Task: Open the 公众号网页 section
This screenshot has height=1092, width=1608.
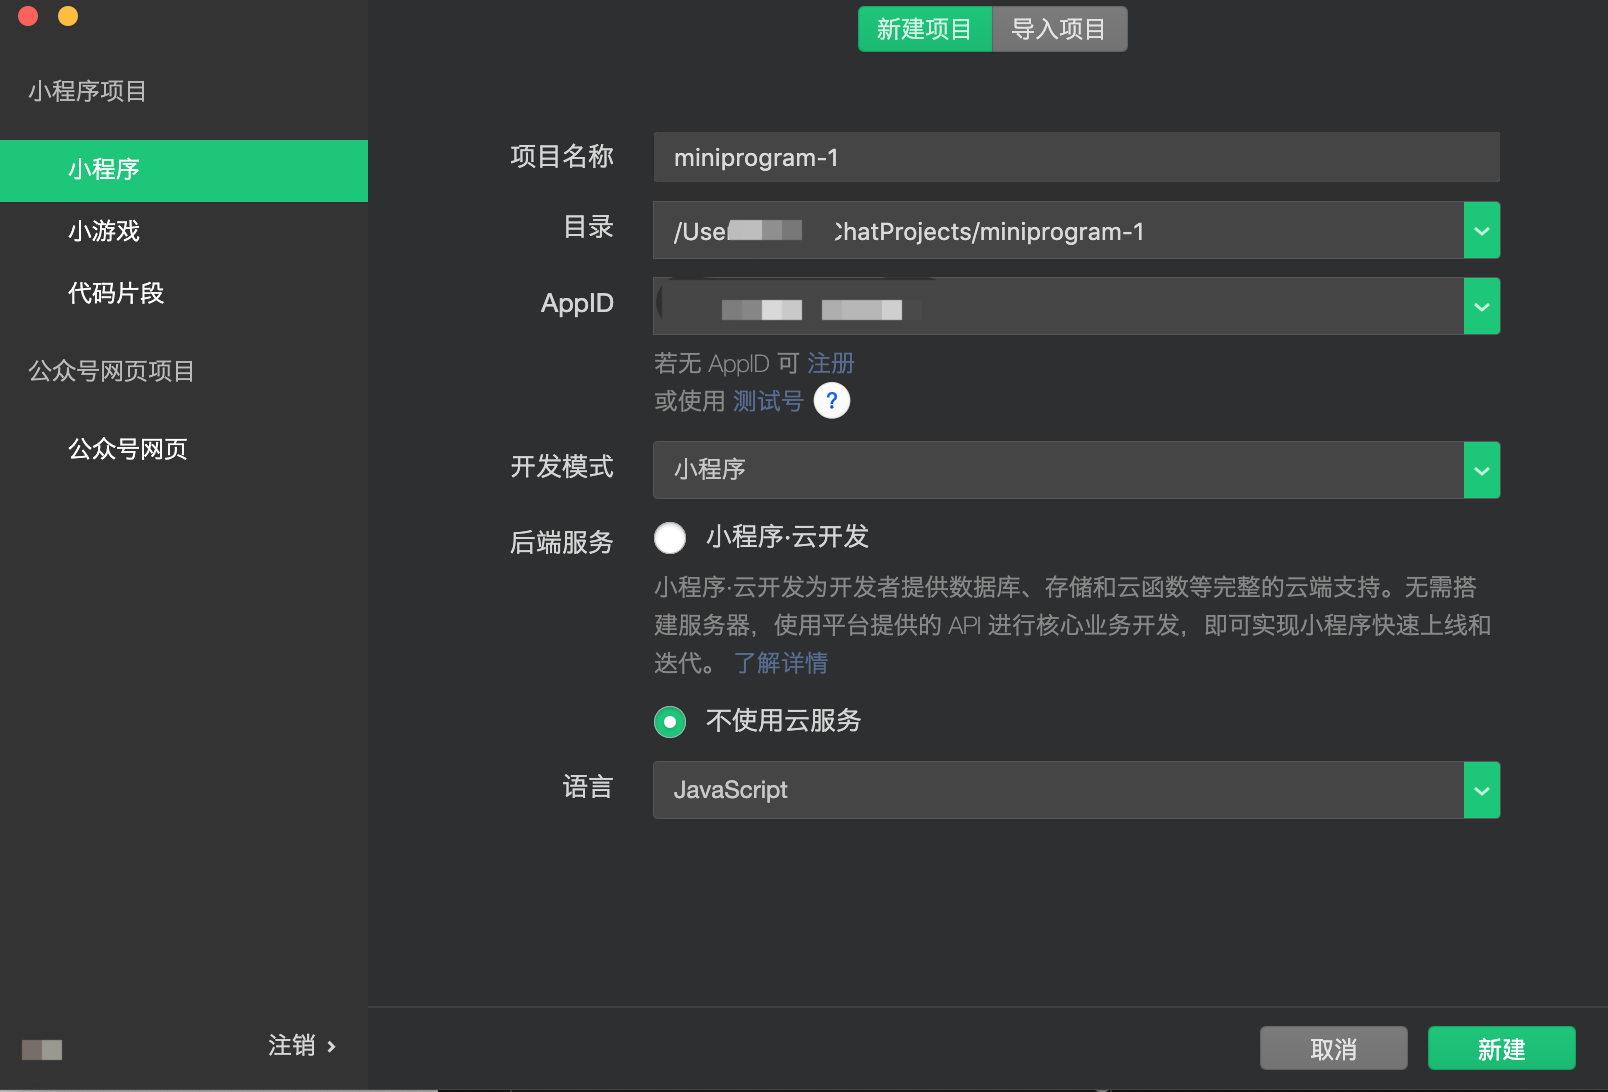Action: point(127,448)
